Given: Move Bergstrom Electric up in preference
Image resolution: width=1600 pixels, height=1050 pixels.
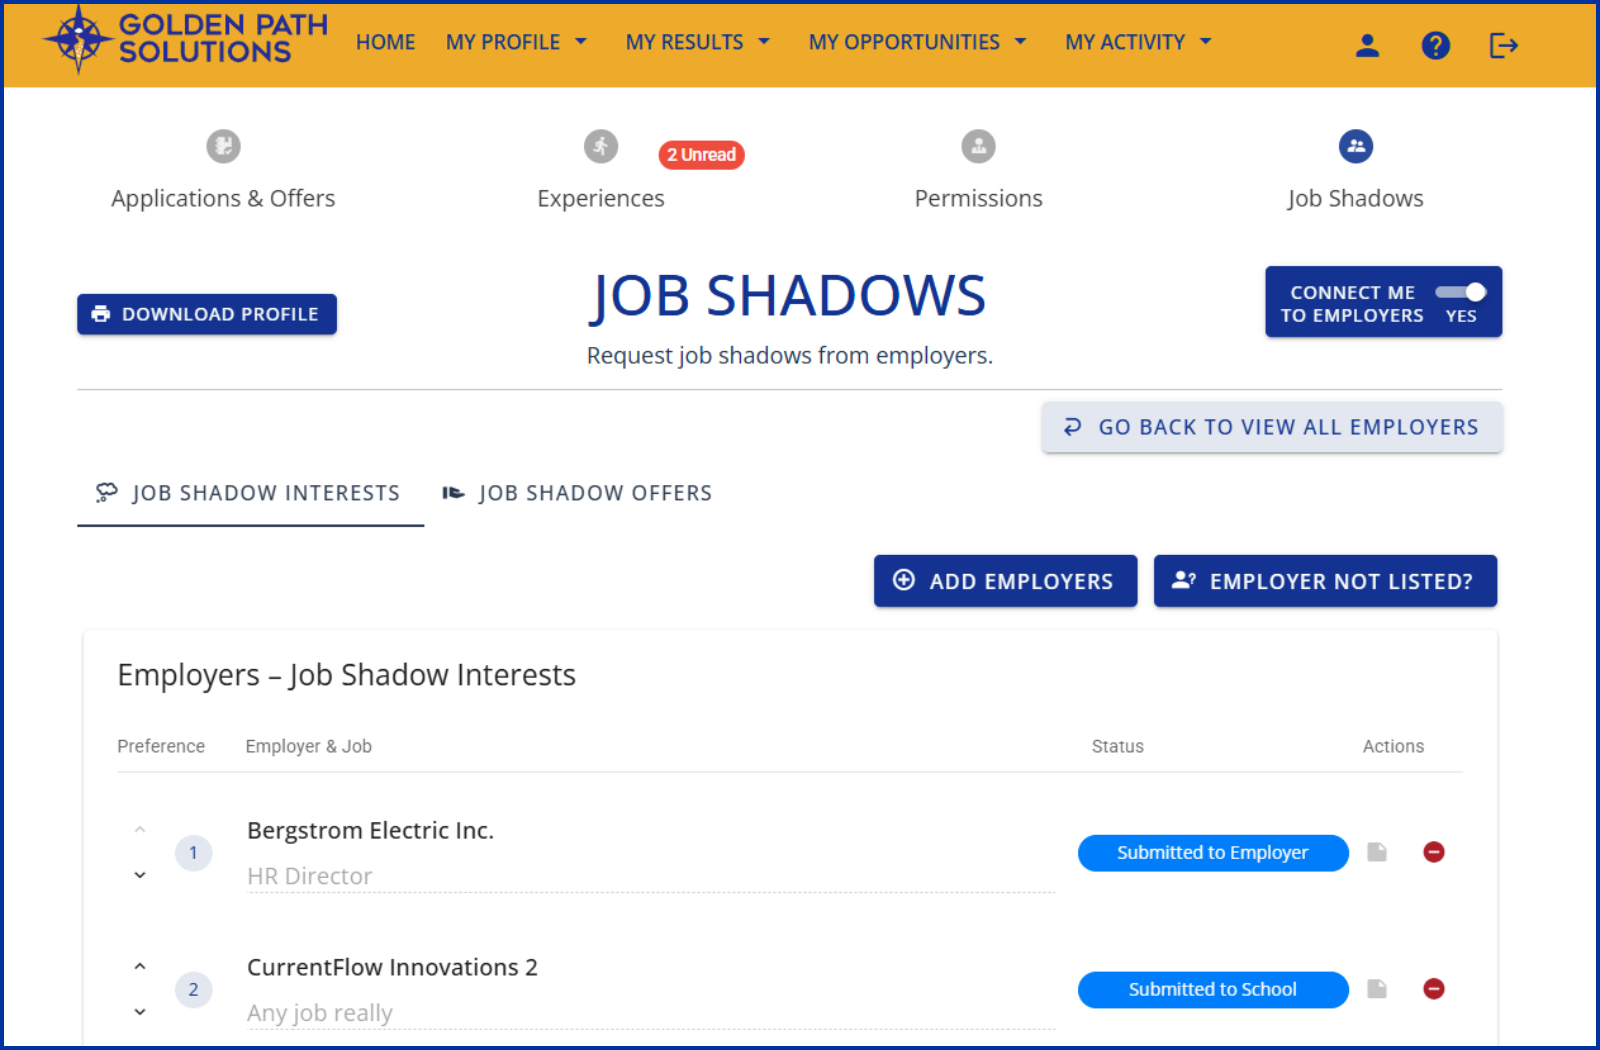Looking at the screenshot, I should click(140, 830).
